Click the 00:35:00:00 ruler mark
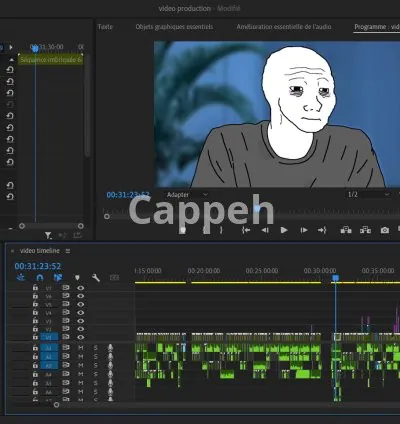The height and width of the screenshot is (424, 400). point(378,271)
